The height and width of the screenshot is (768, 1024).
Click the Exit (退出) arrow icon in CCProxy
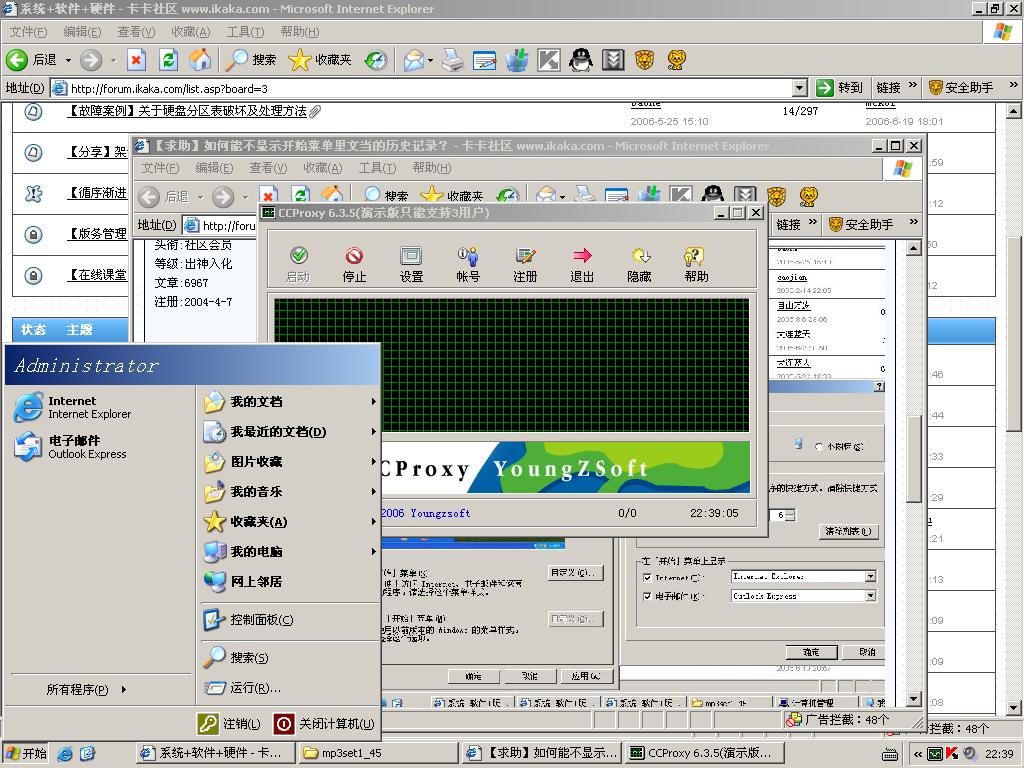click(x=582, y=264)
